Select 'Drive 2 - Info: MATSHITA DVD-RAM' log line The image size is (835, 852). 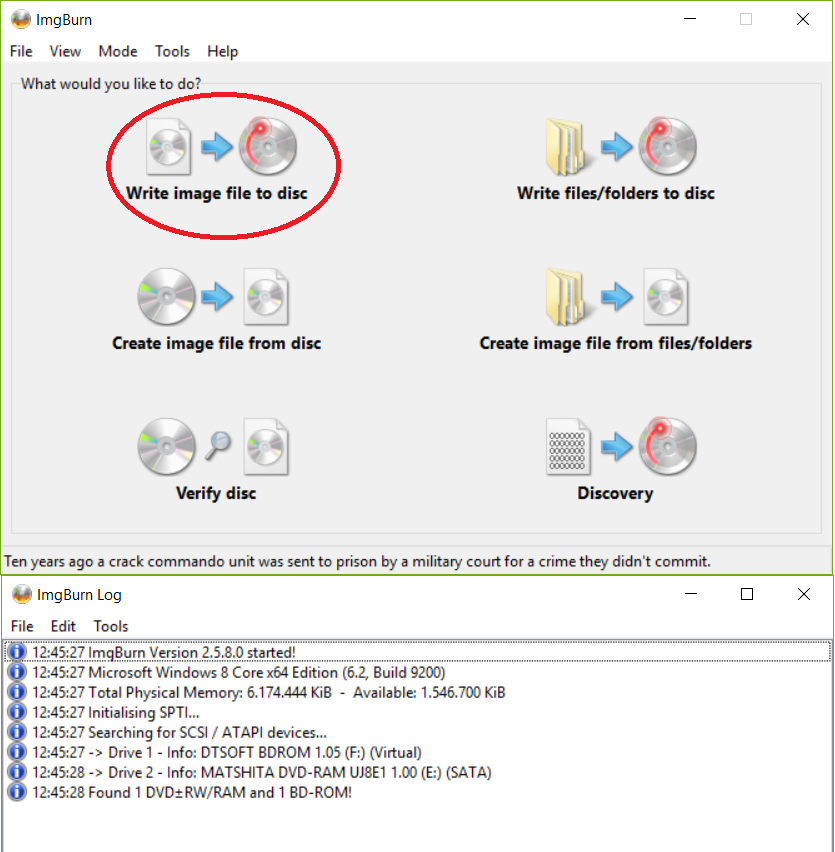(x=417, y=773)
